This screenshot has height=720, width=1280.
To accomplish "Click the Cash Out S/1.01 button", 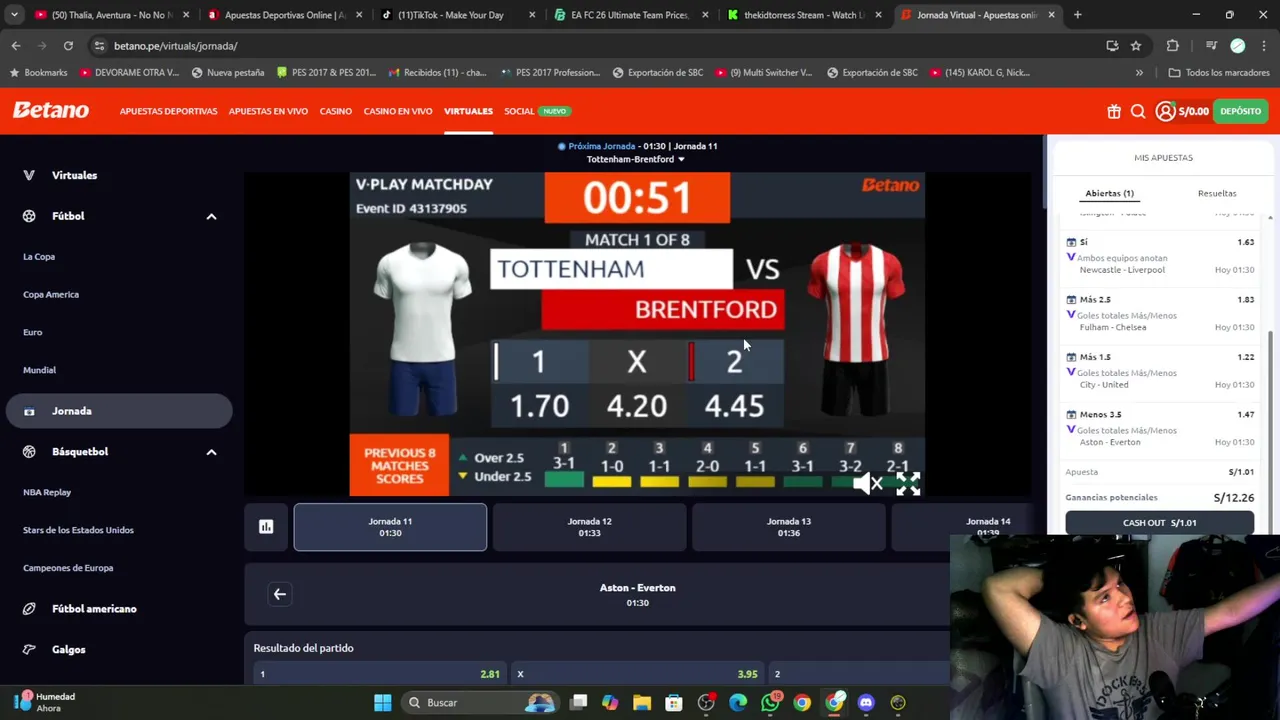I will pos(1159,523).
